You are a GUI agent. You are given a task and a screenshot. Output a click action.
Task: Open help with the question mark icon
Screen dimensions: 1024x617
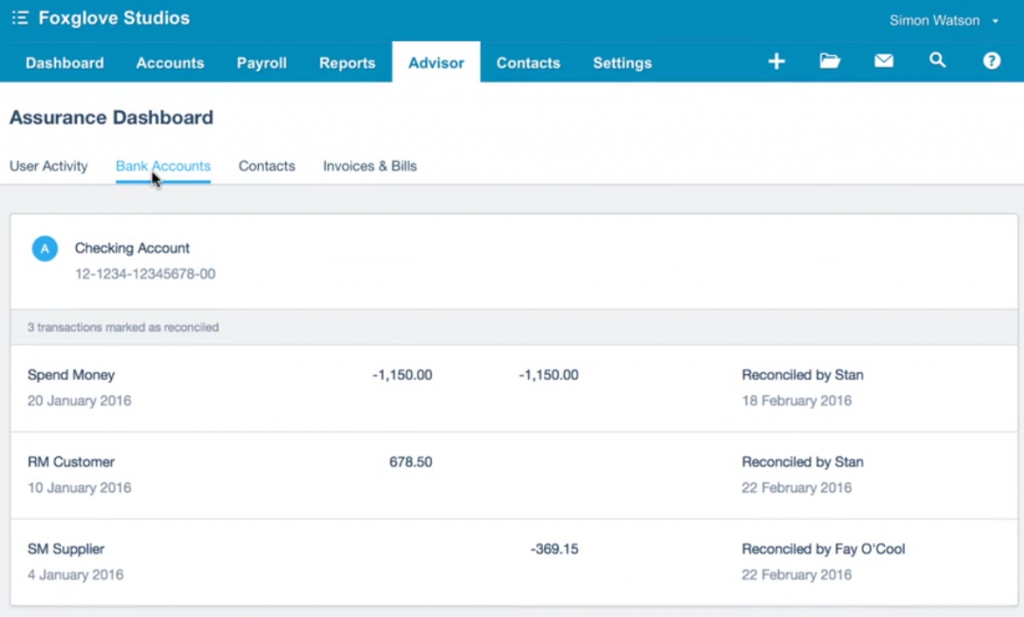click(991, 61)
